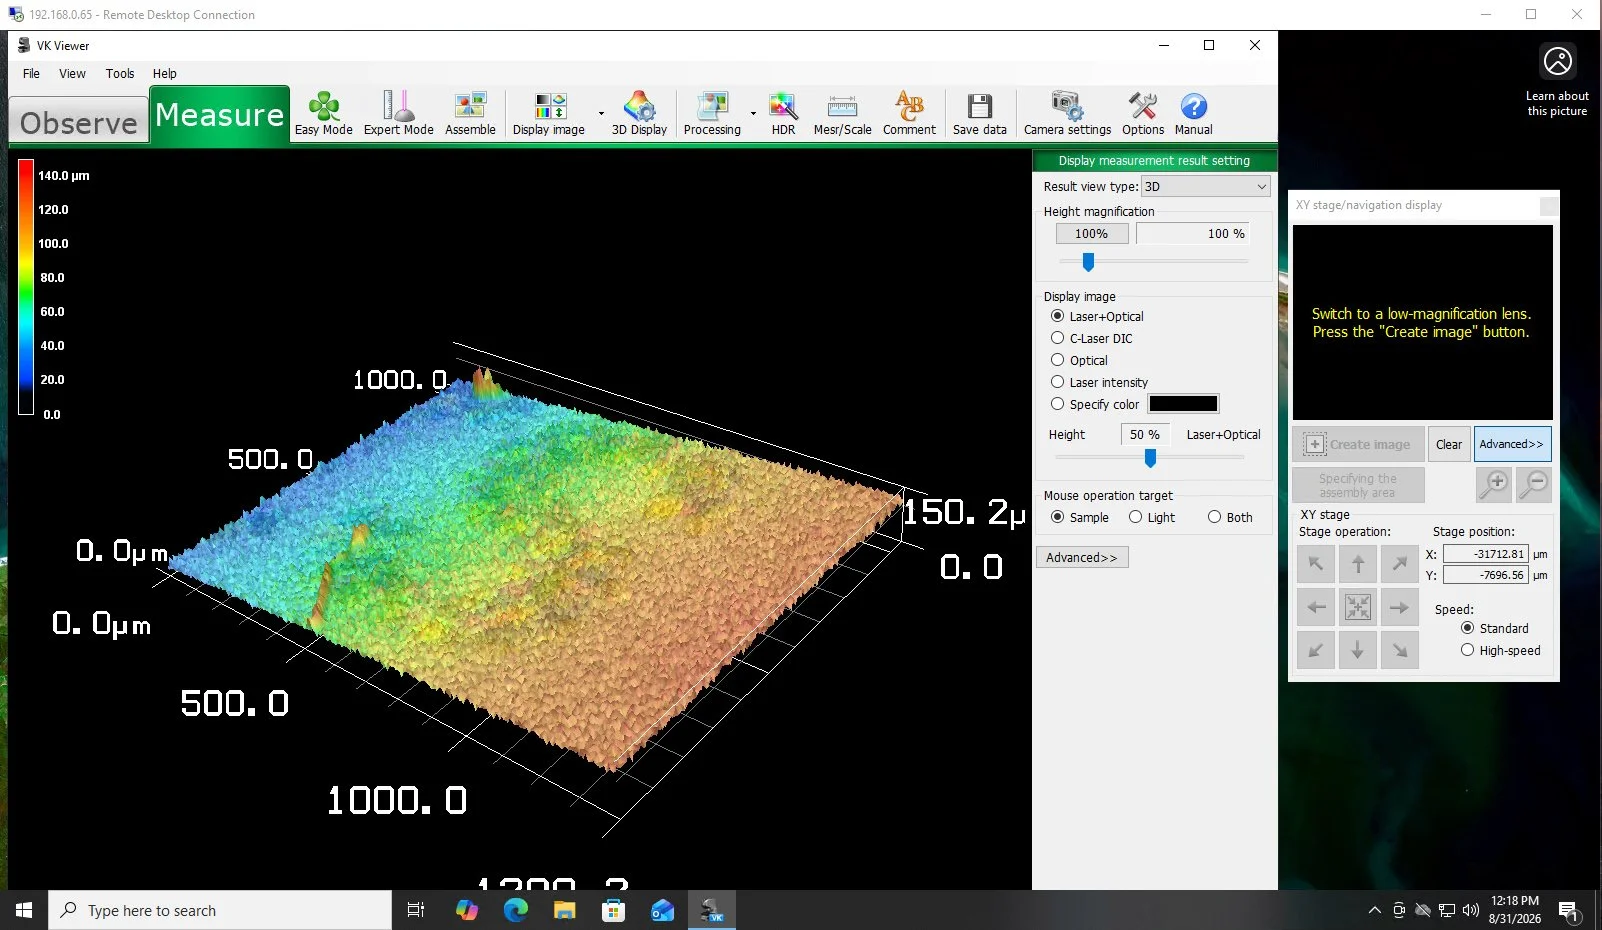Expand the Display image dropdown arrow
This screenshot has width=1602, height=930.
[x=601, y=113]
